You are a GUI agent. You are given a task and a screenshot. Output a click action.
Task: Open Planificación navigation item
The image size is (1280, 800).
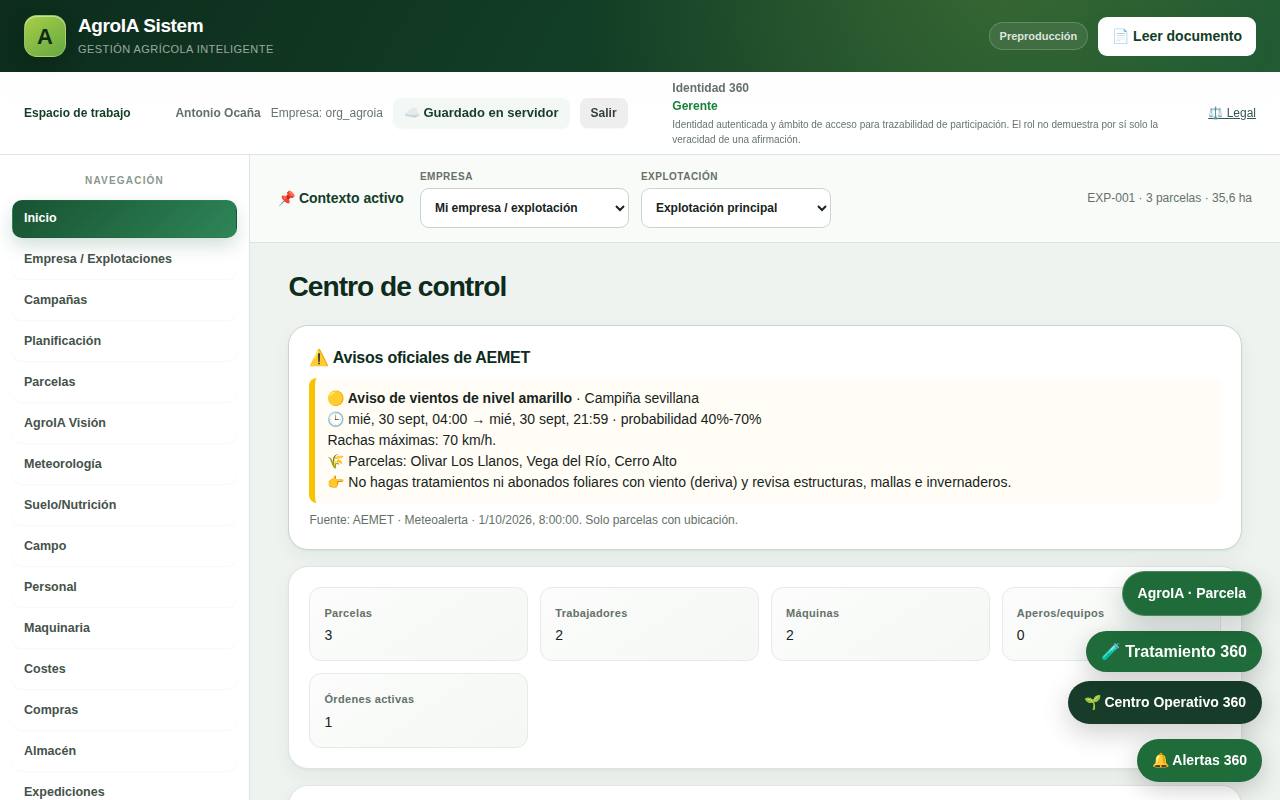124,341
